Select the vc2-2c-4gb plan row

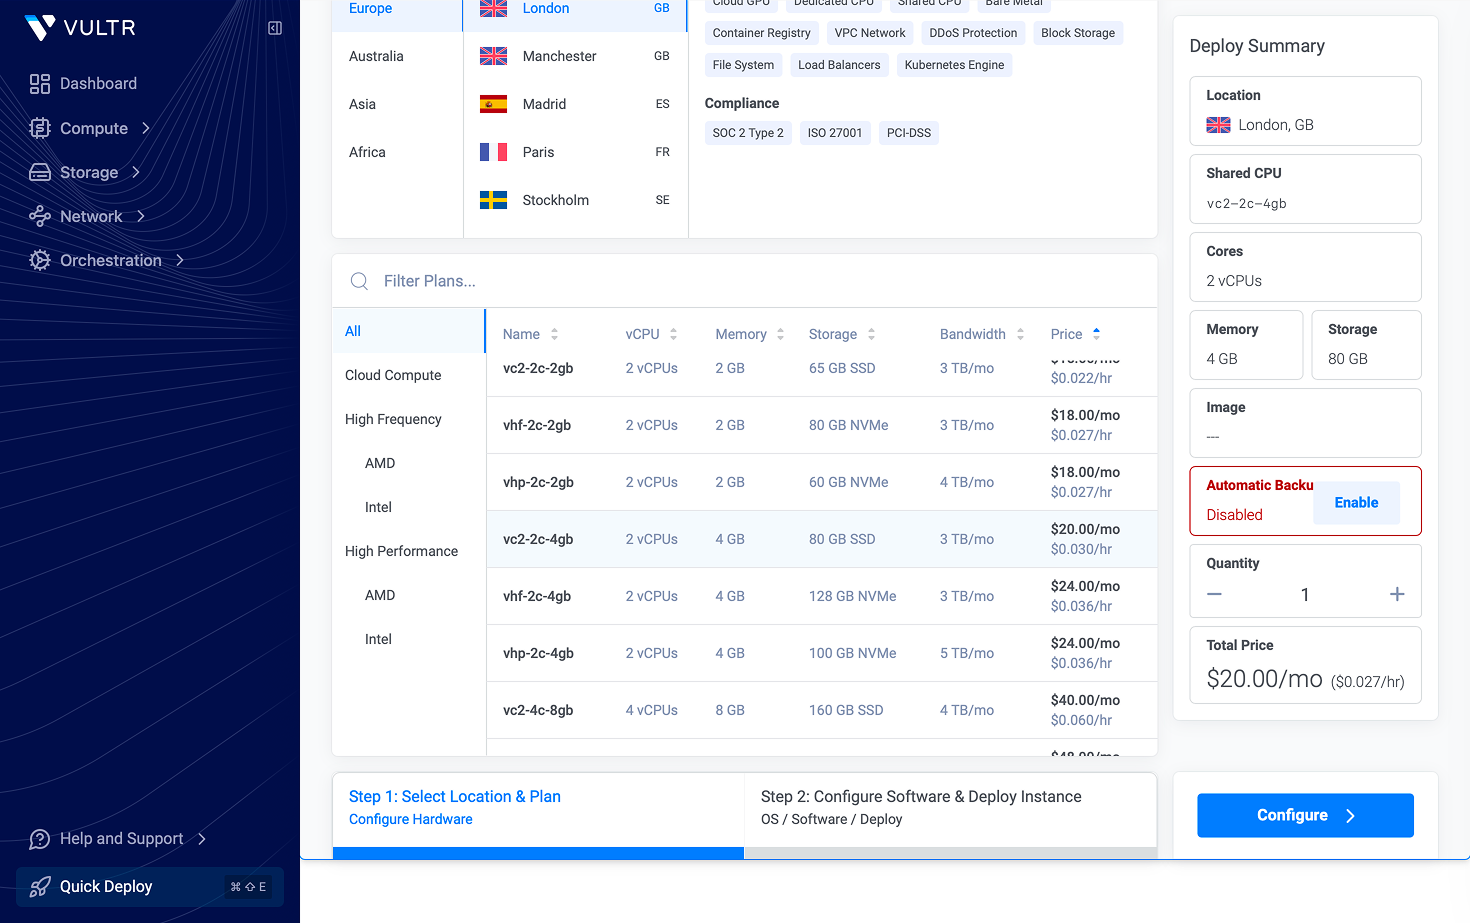coord(822,539)
